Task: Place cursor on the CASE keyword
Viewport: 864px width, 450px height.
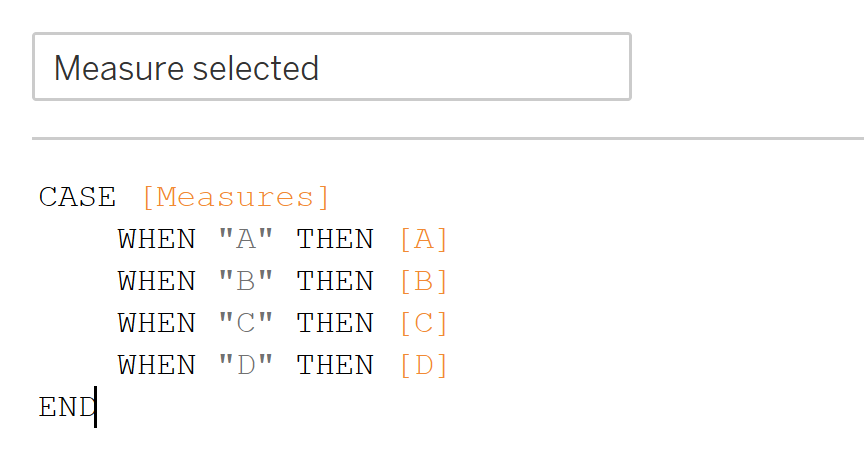Action: 77,197
